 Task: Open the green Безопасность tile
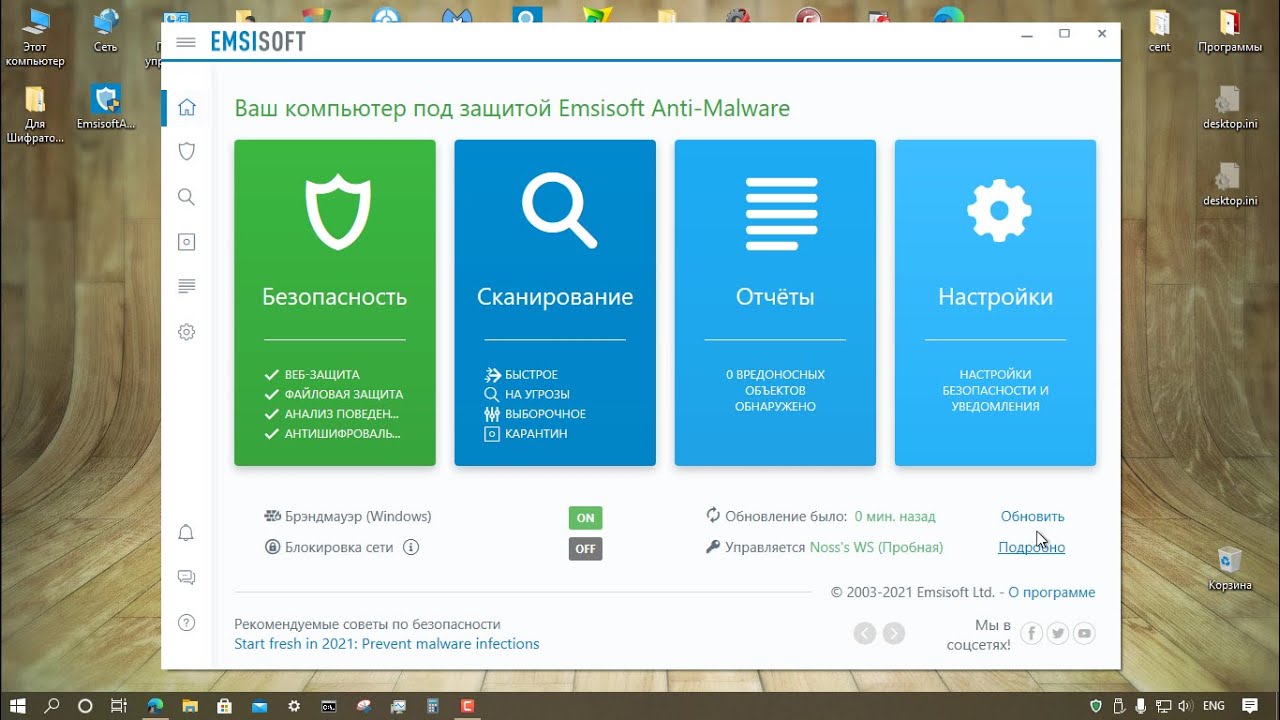click(x=335, y=303)
